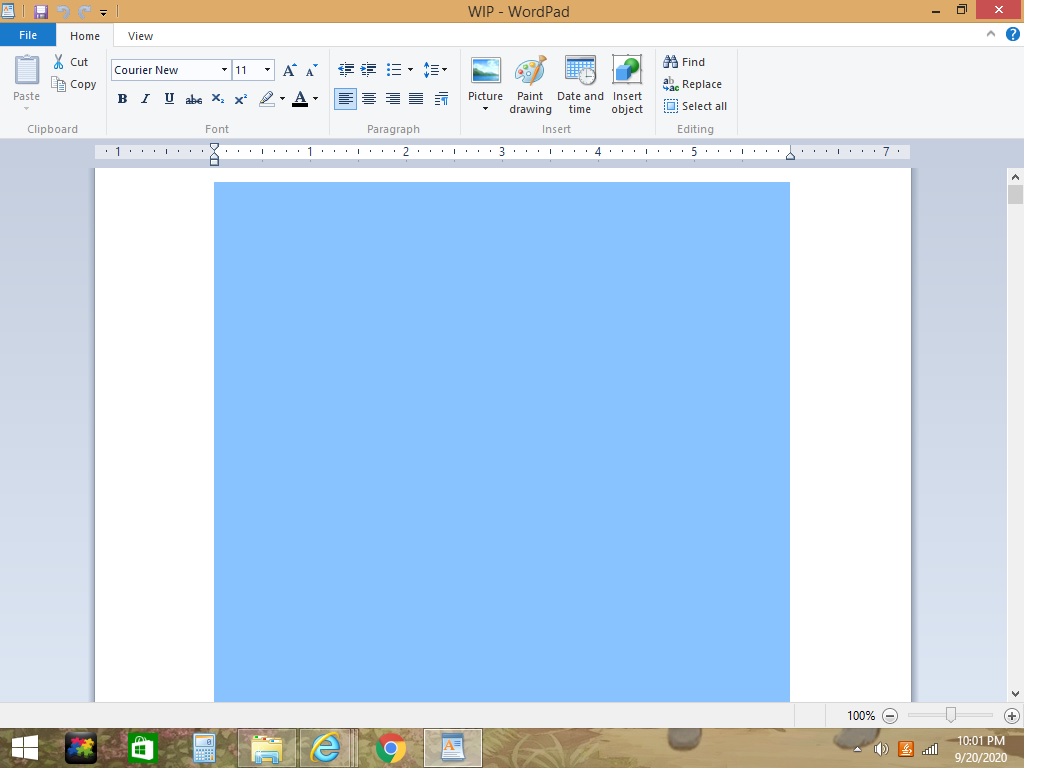The width and height of the screenshot is (1043, 782).
Task: Expand Picture options dropdown arrow
Action: coord(486,110)
